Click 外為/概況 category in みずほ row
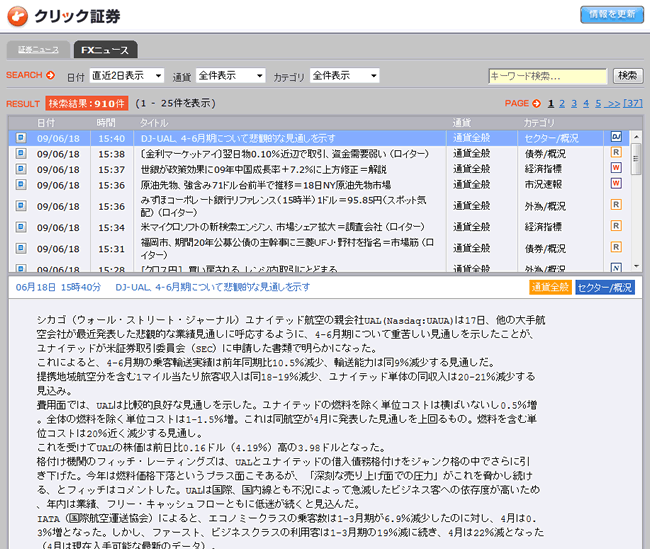This screenshot has height=549, width=650. (x=545, y=206)
